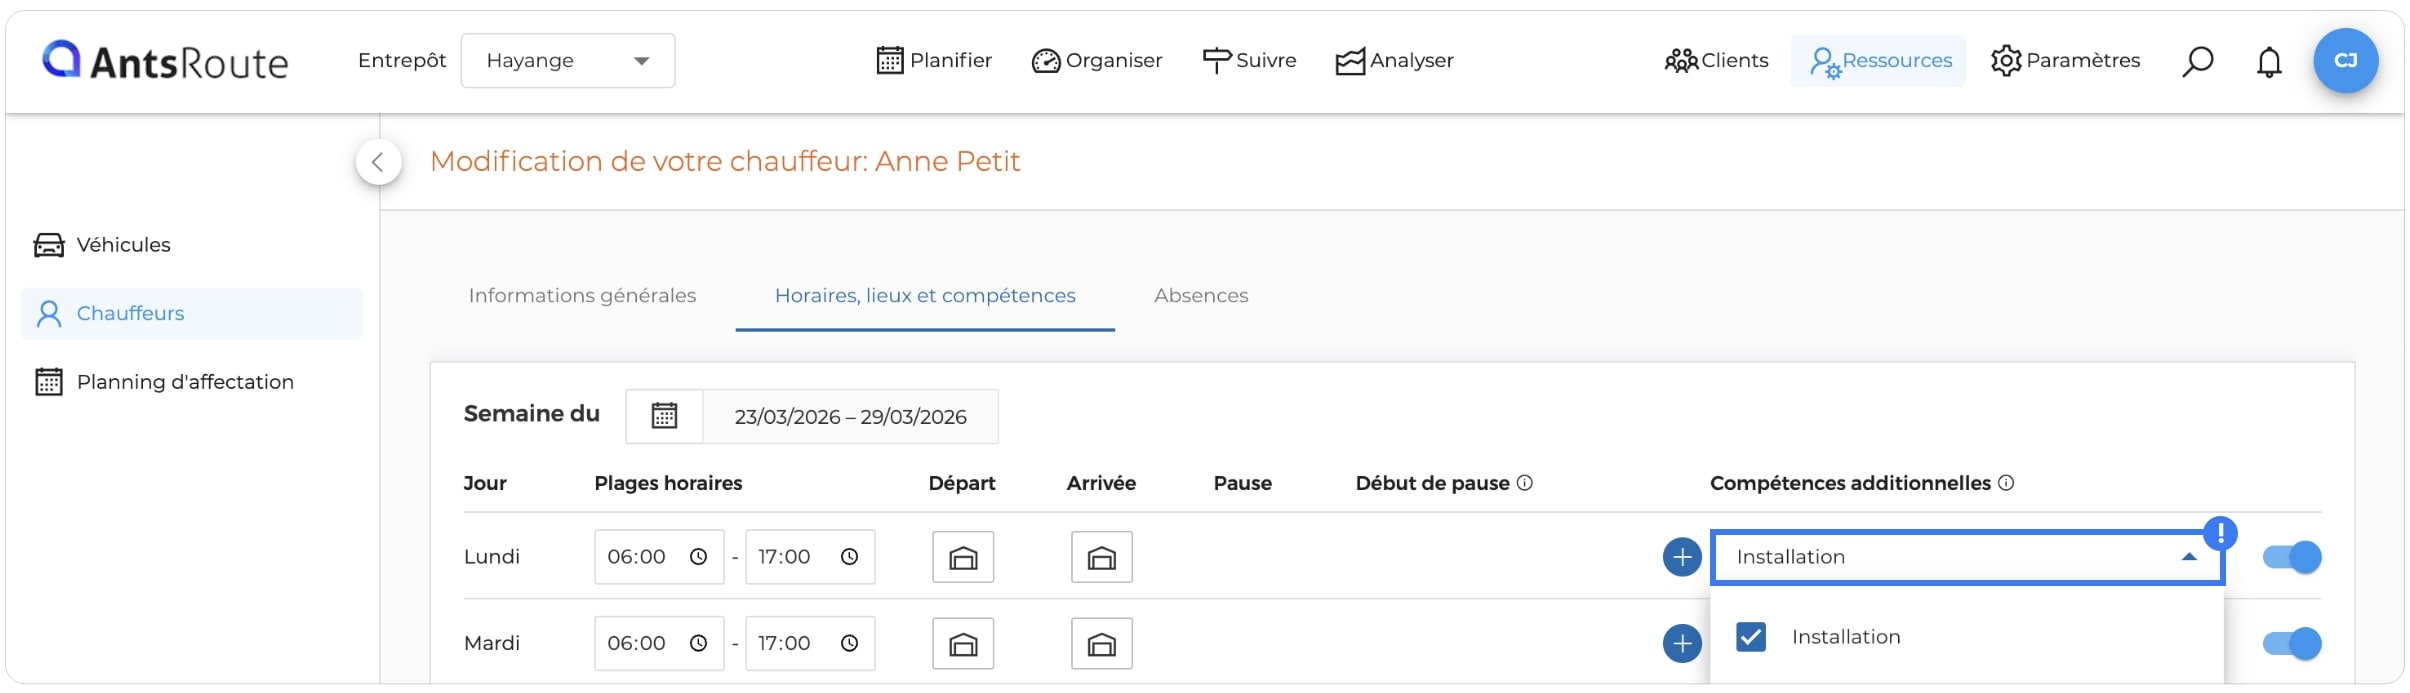This screenshot has height=693, width=2410.
Task: Click the week date range field
Action: click(x=851, y=416)
